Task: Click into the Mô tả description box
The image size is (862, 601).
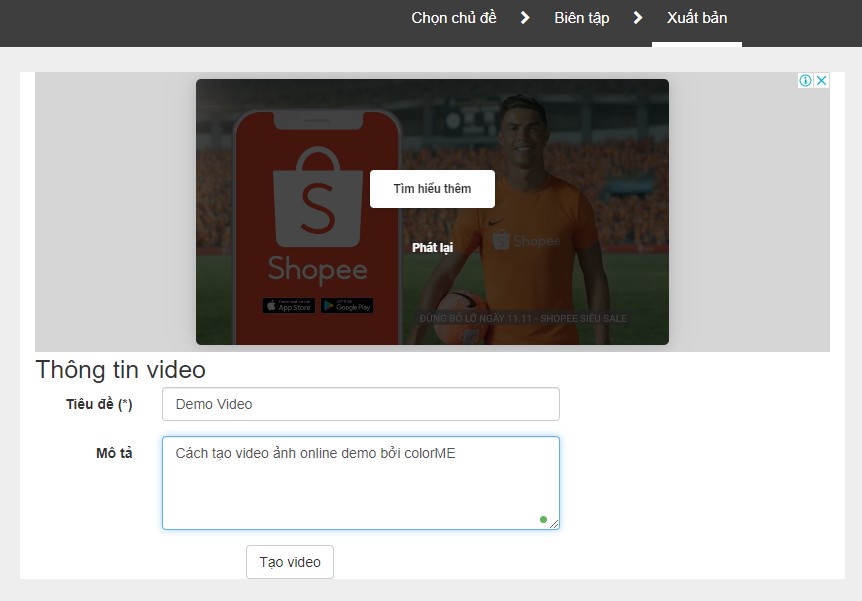Action: click(361, 483)
